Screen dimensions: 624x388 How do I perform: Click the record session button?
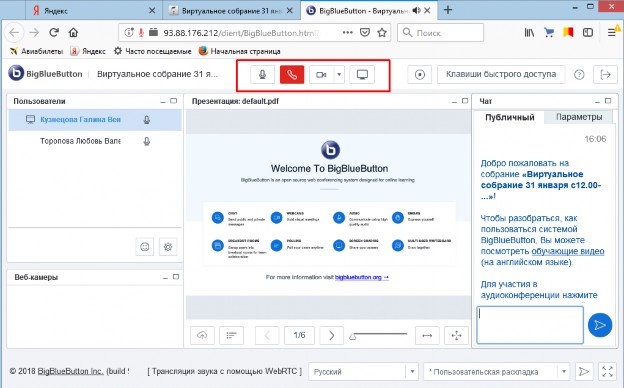(x=420, y=75)
